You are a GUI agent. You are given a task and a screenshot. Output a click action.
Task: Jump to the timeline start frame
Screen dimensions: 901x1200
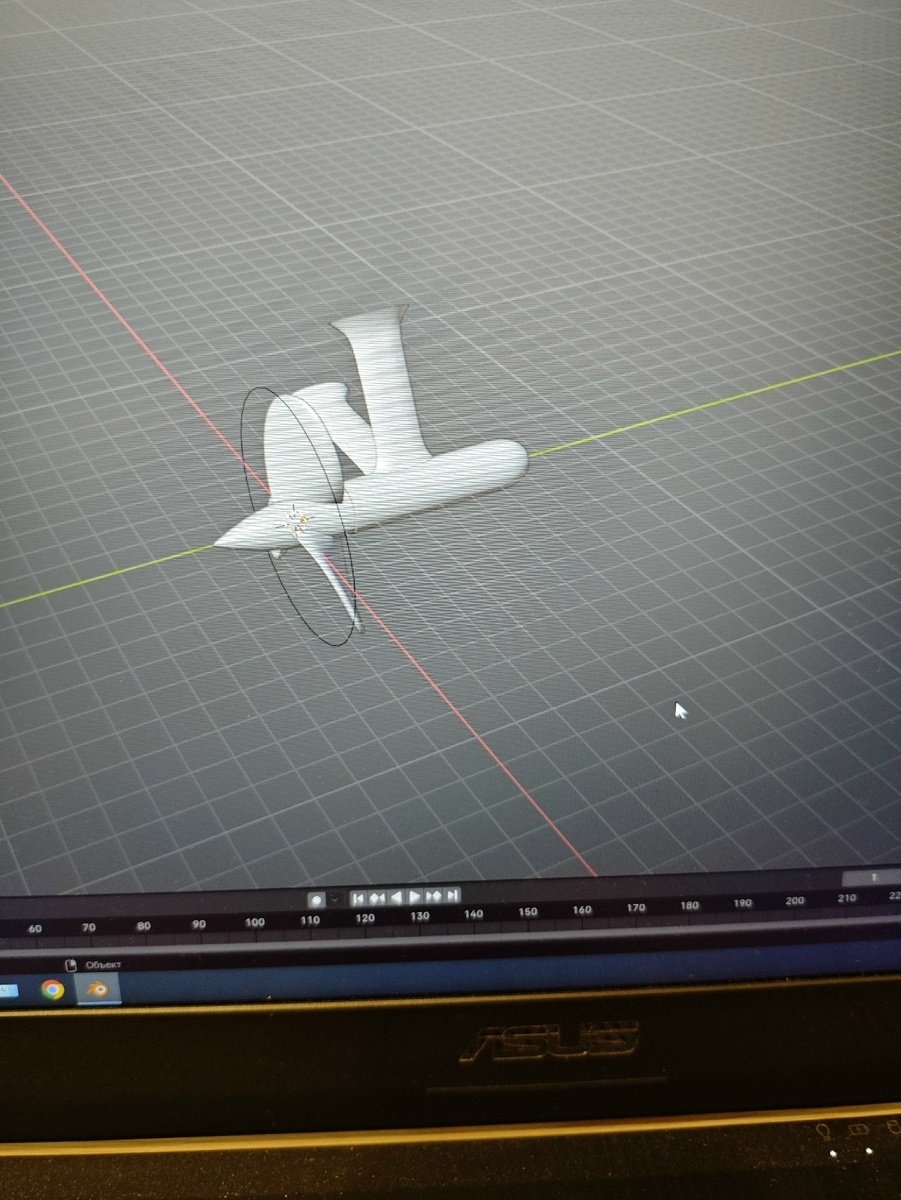click(359, 898)
